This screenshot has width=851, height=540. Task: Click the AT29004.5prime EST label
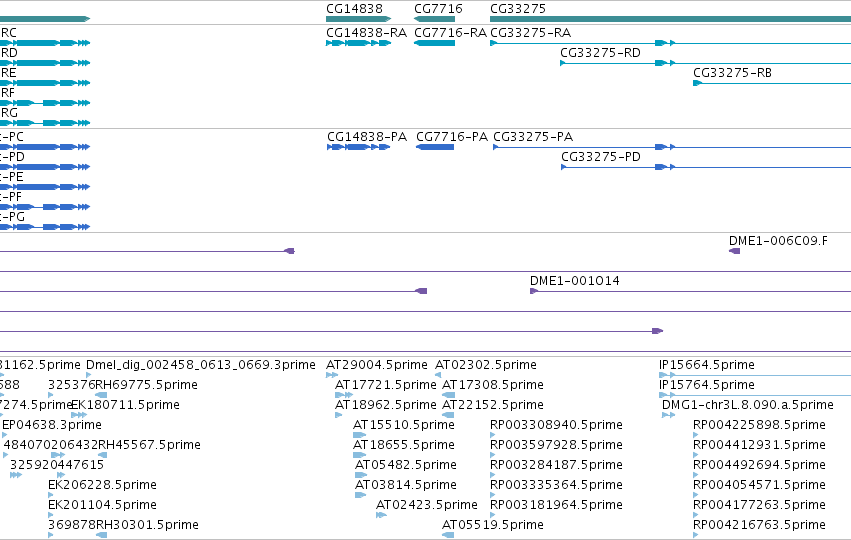377,365
